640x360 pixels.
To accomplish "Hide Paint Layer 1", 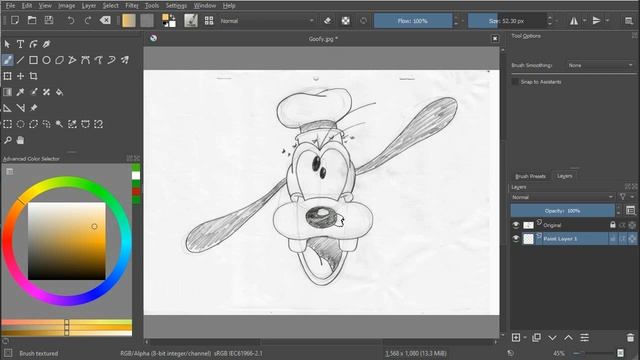I will pyautogui.click(x=516, y=239).
